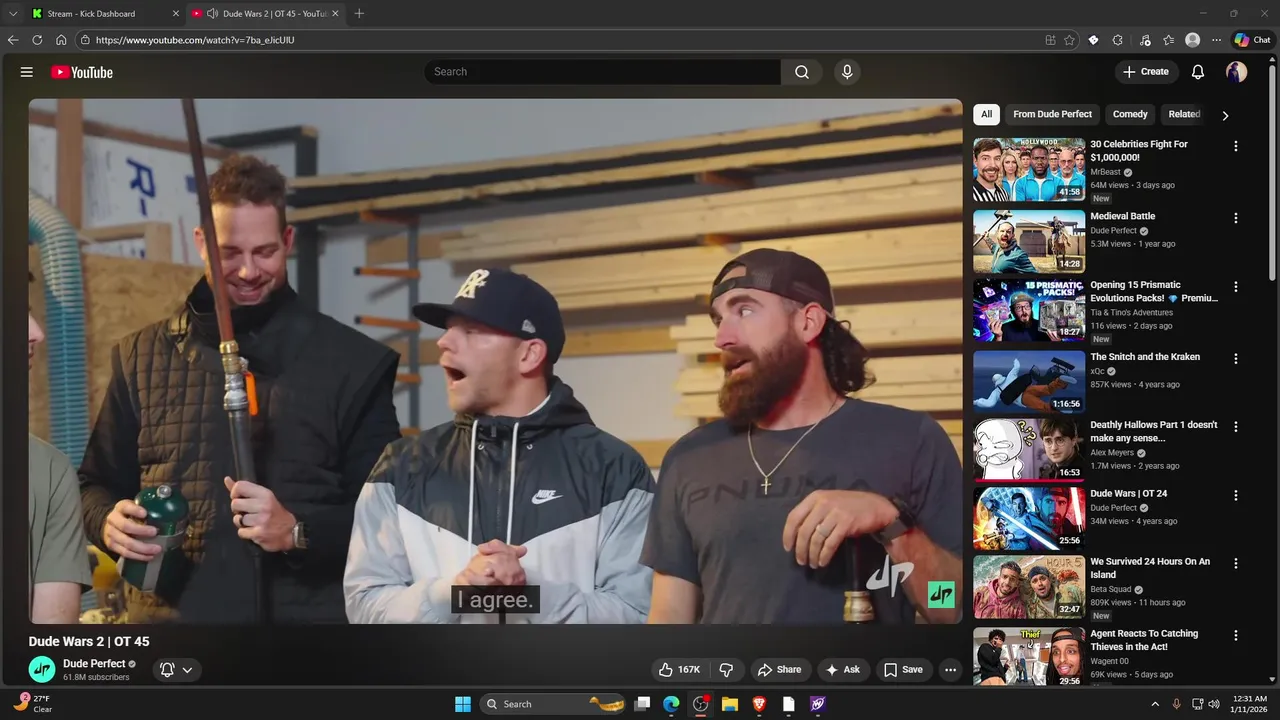Like the video with thumbs up
Image resolution: width=1280 pixels, height=720 pixels.
click(x=679, y=670)
